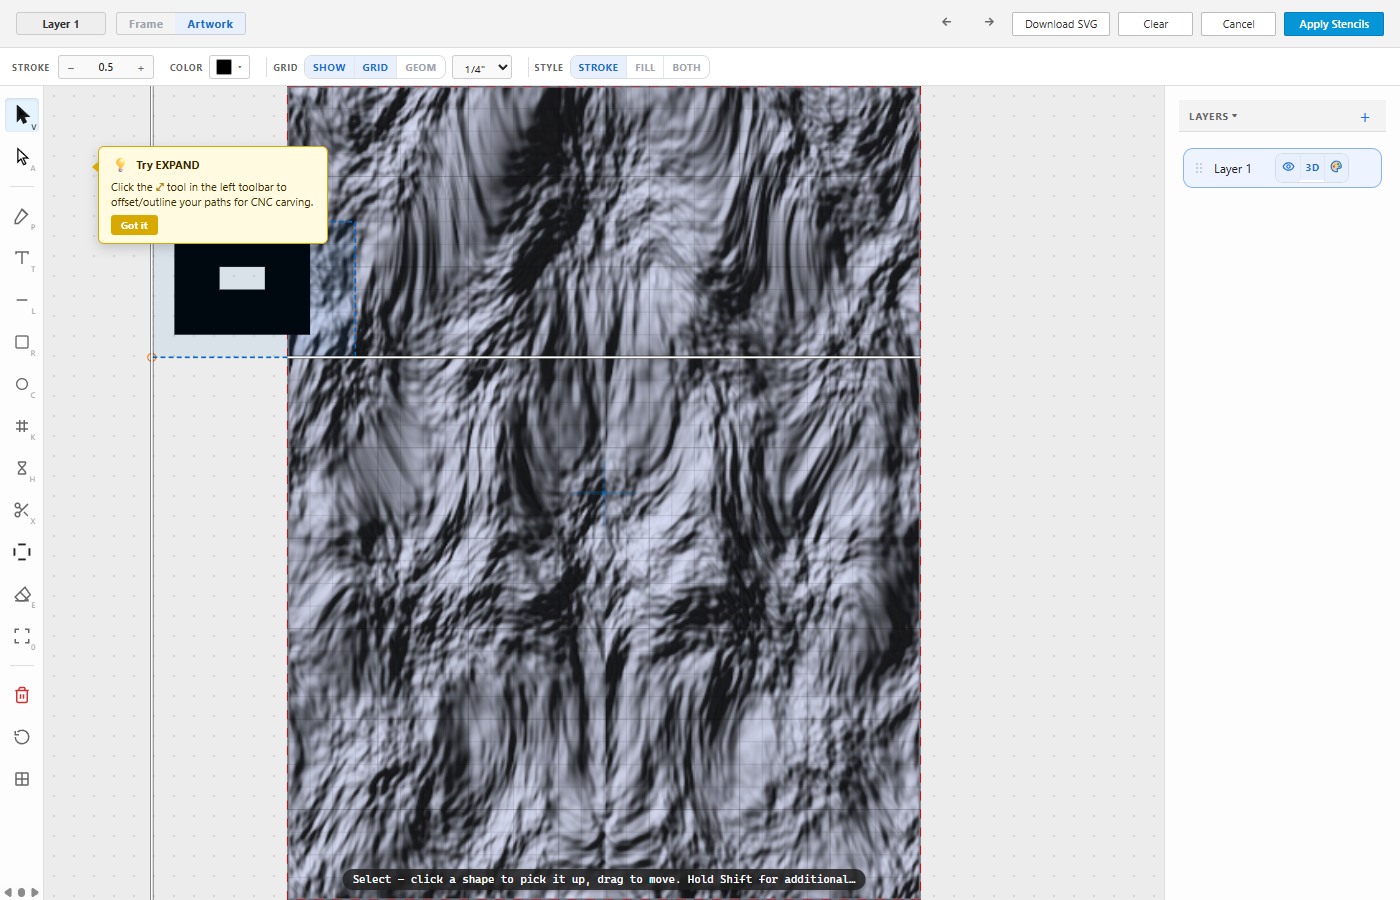This screenshot has height=900, width=1400.
Task: Open Layer 1 color palette icon
Action: 1336,167
